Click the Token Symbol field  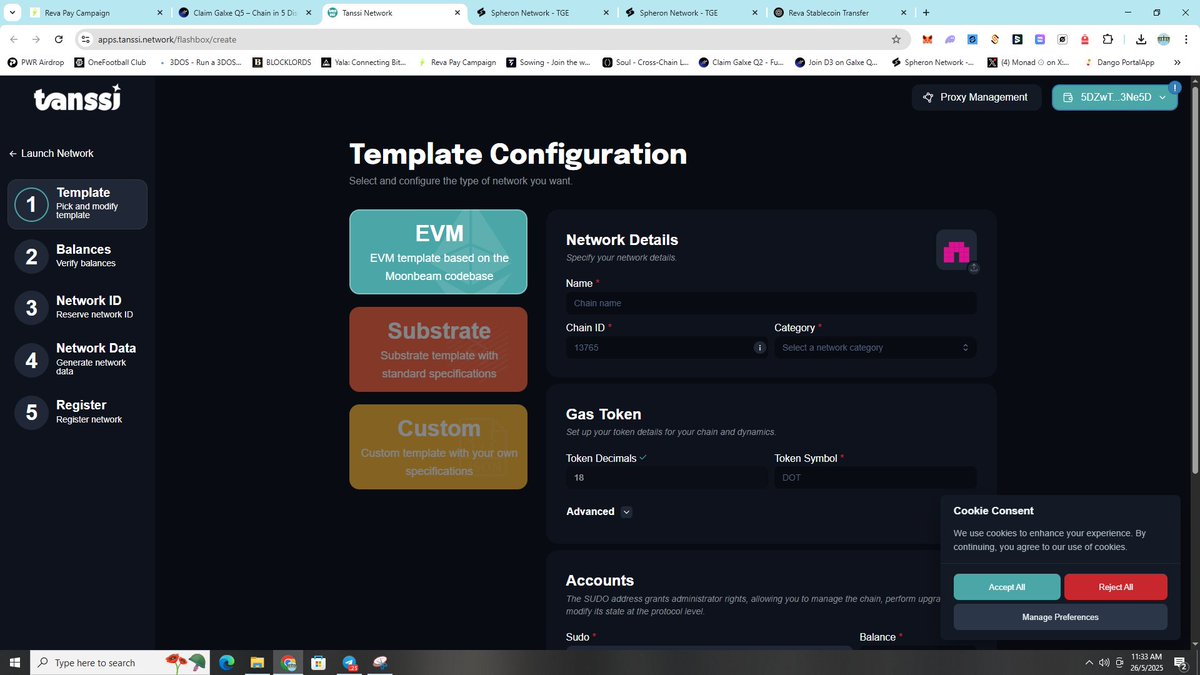pos(875,478)
